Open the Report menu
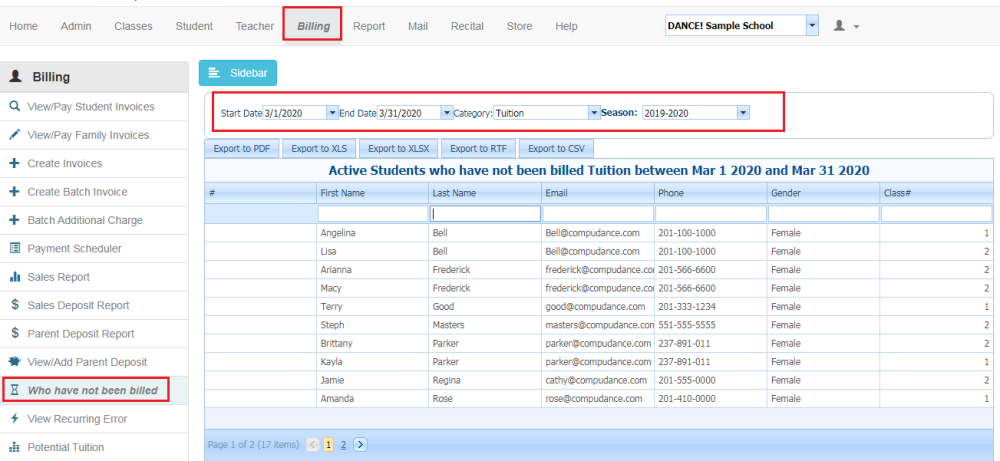Viewport: 1000px width, 461px height. point(369,26)
